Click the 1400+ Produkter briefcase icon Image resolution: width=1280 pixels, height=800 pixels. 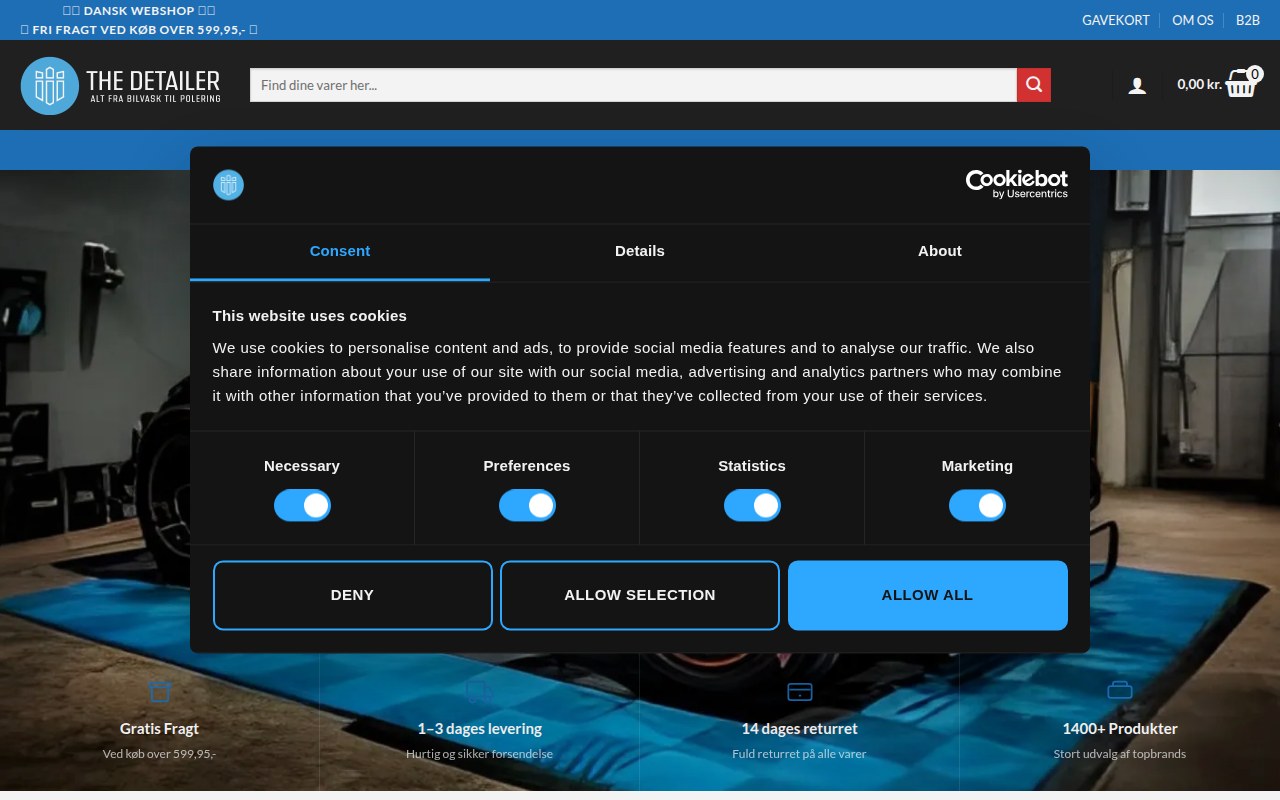point(1120,690)
